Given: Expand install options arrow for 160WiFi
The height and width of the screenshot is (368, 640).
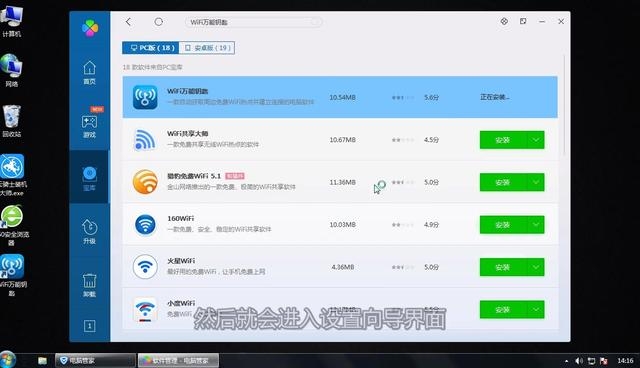Looking at the screenshot, I should [536, 225].
